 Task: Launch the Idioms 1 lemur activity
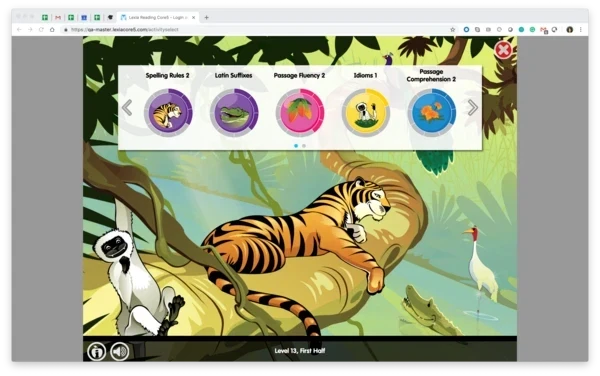(366, 113)
